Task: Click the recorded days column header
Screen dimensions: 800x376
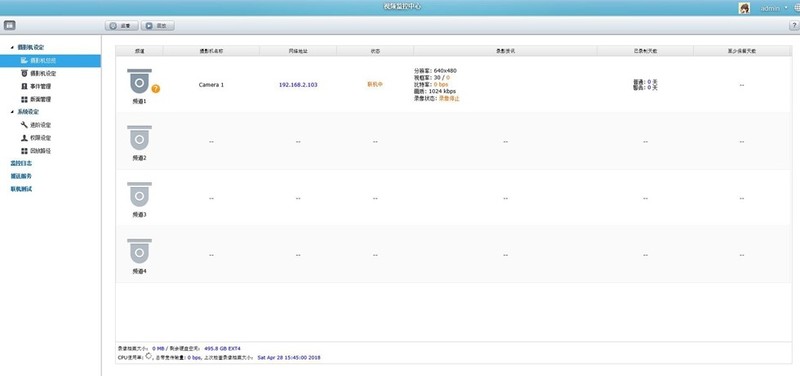Action: [645, 51]
